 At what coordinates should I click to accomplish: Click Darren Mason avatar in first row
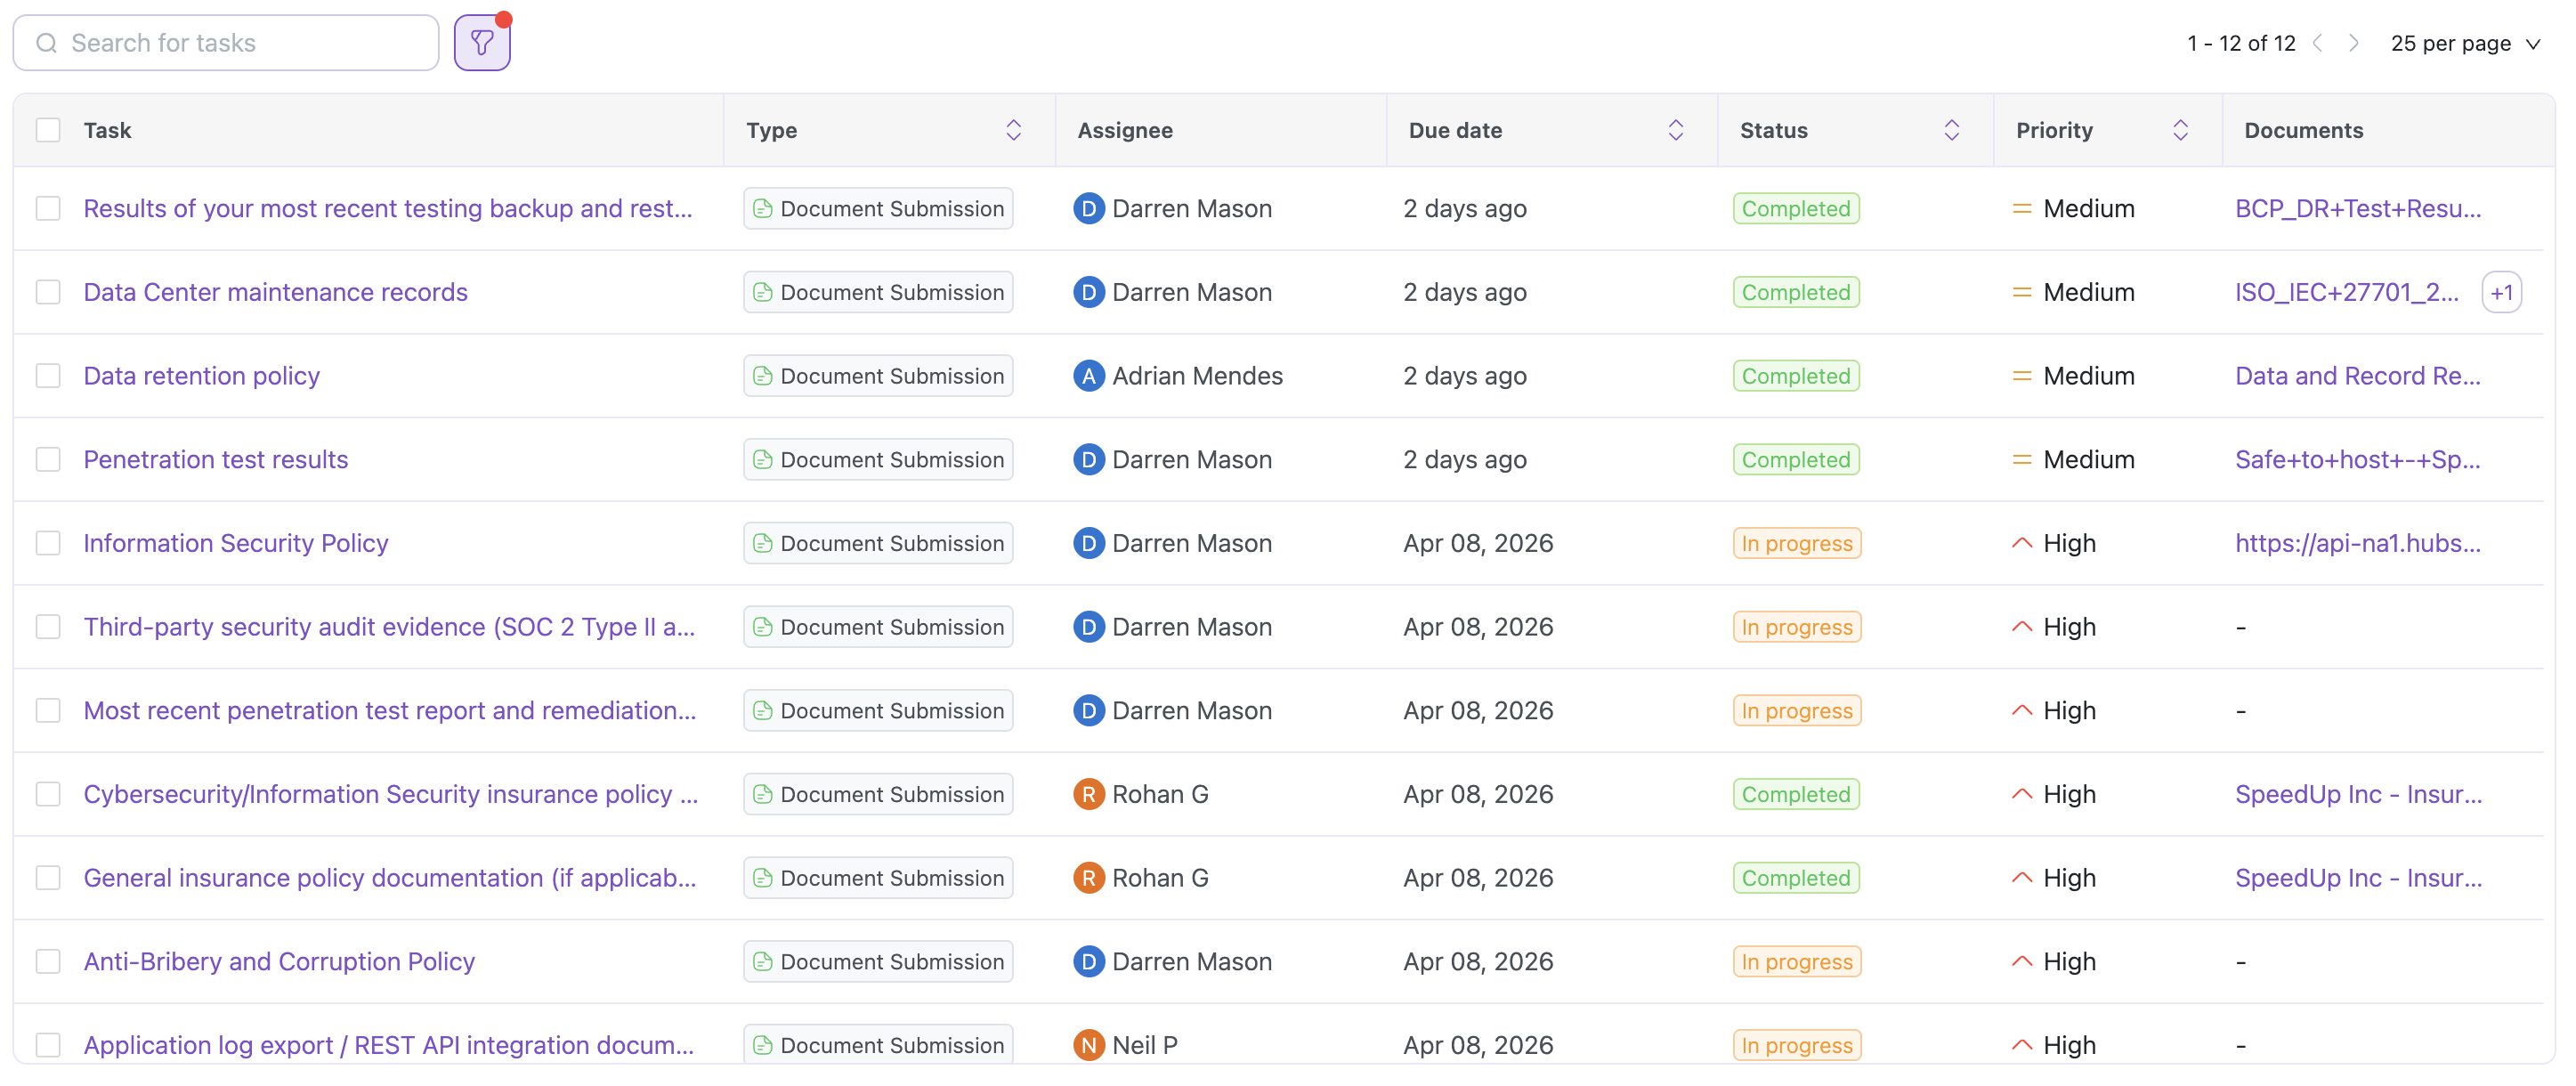pyautogui.click(x=1087, y=209)
